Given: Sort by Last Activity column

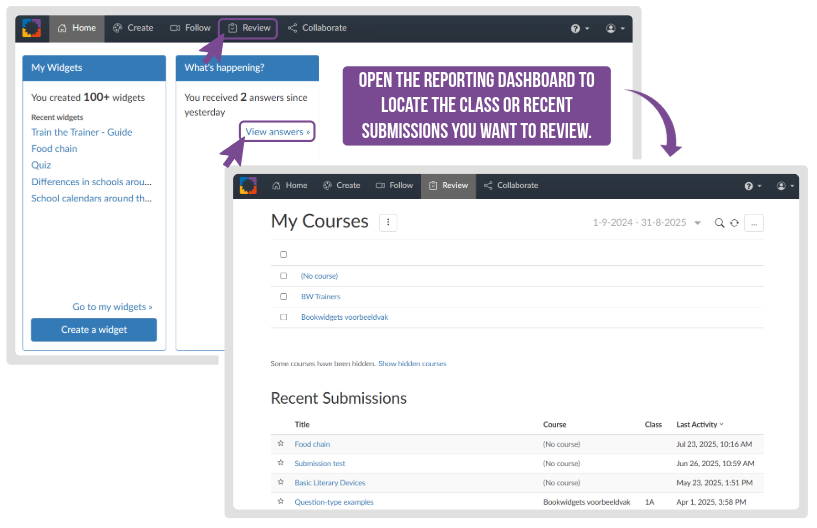Looking at the screenshot, I should [700, 425].
